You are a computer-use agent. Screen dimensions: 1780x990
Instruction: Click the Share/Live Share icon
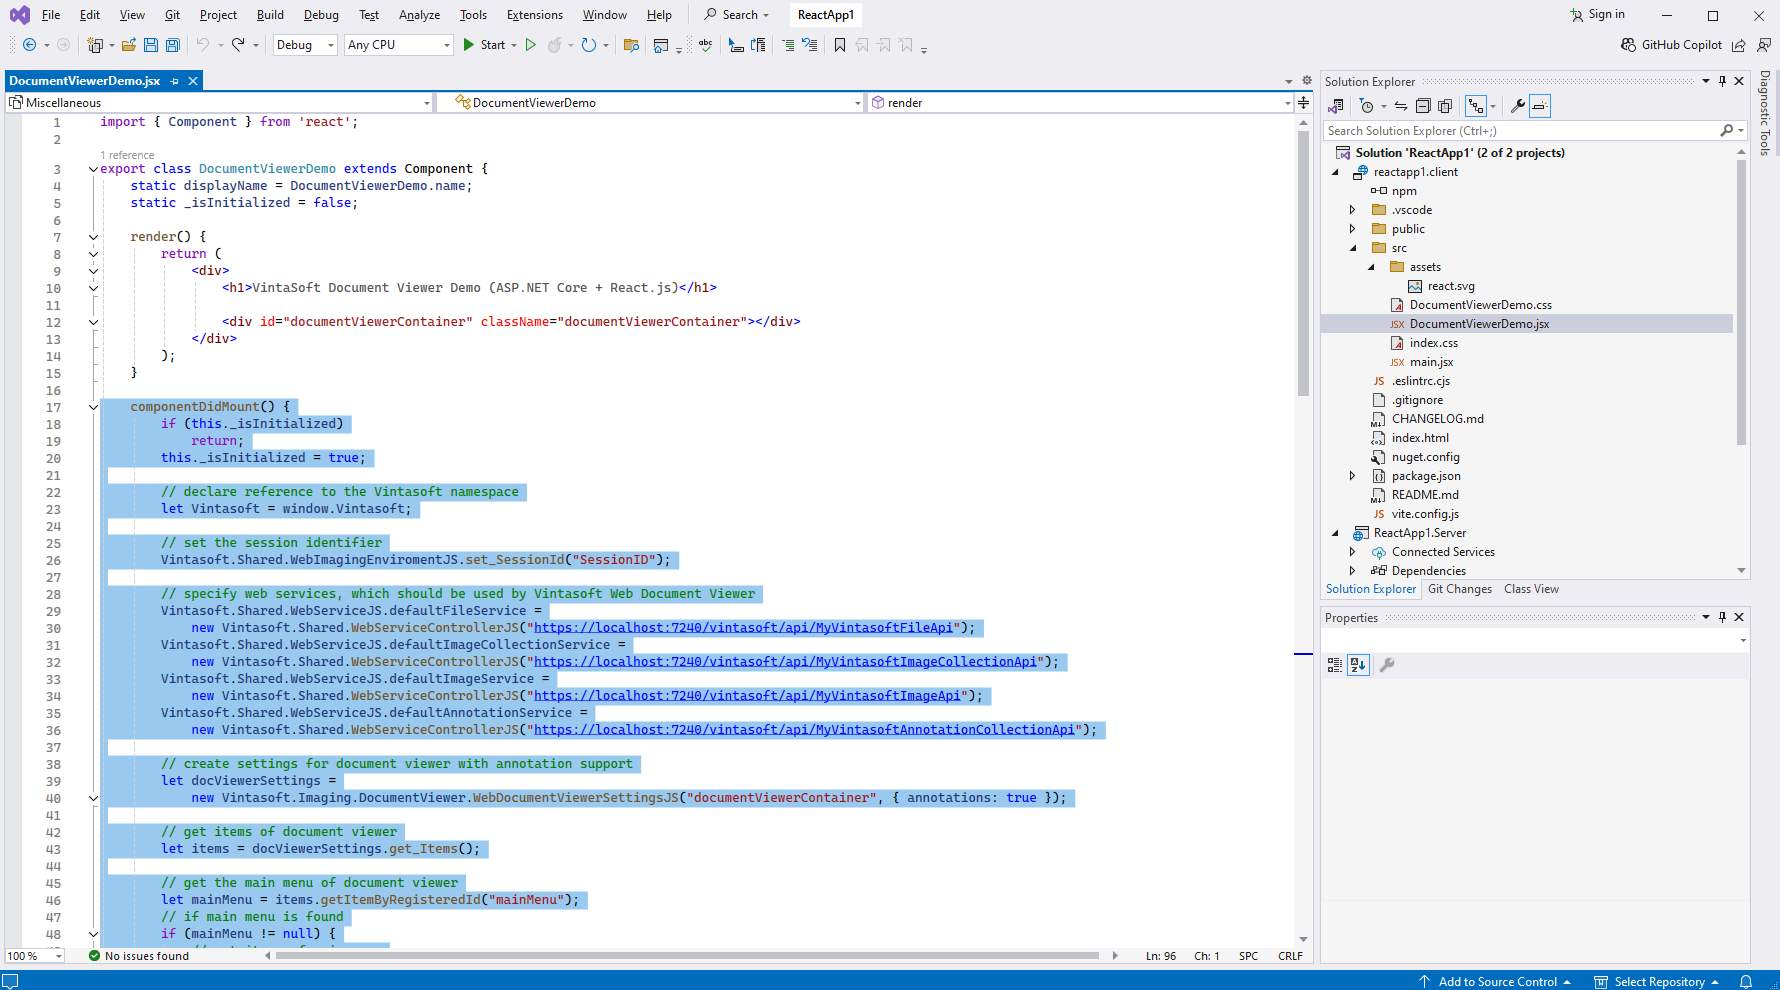tap(1739, 45)
